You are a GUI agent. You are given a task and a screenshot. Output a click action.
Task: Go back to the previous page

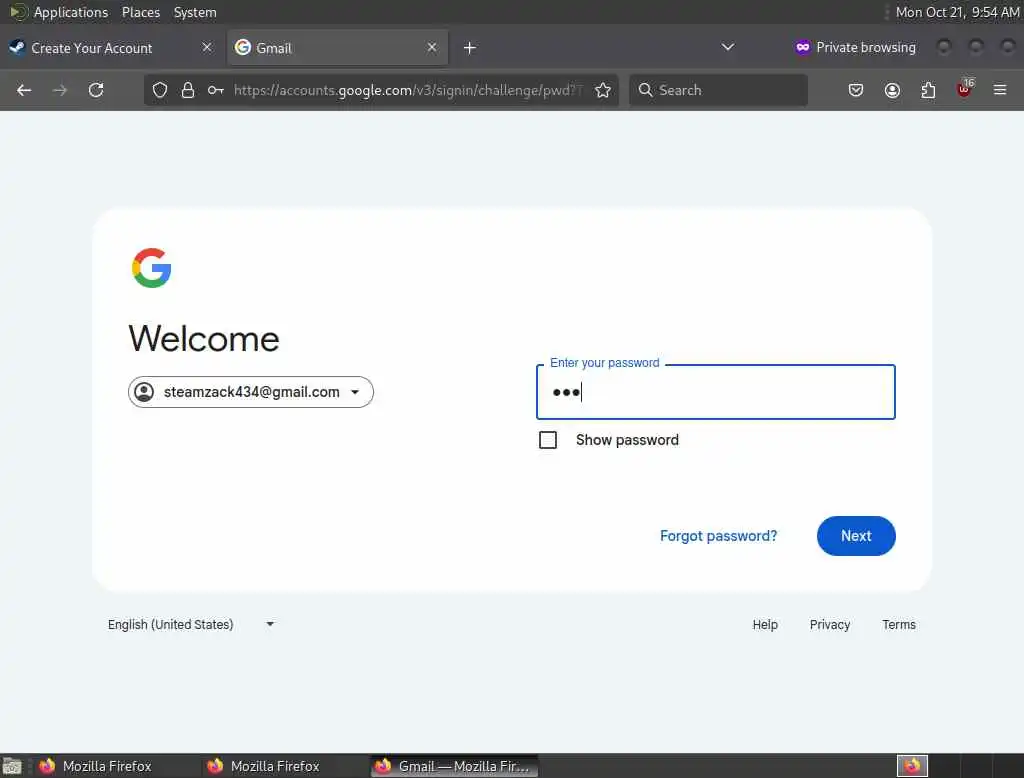tap(24, 90)
